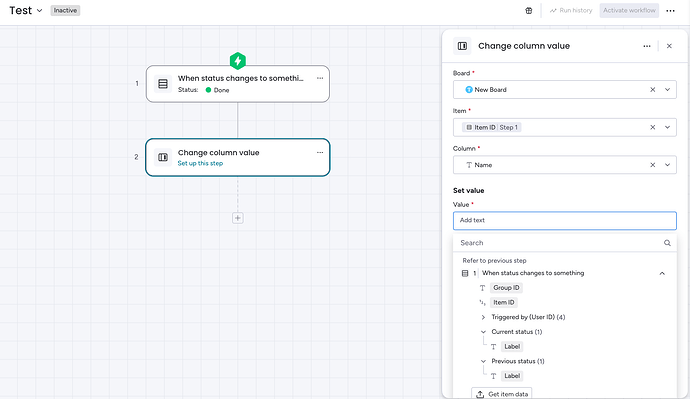
Task: Click the table icon beside step 1 reference
Action: point(465,273)
